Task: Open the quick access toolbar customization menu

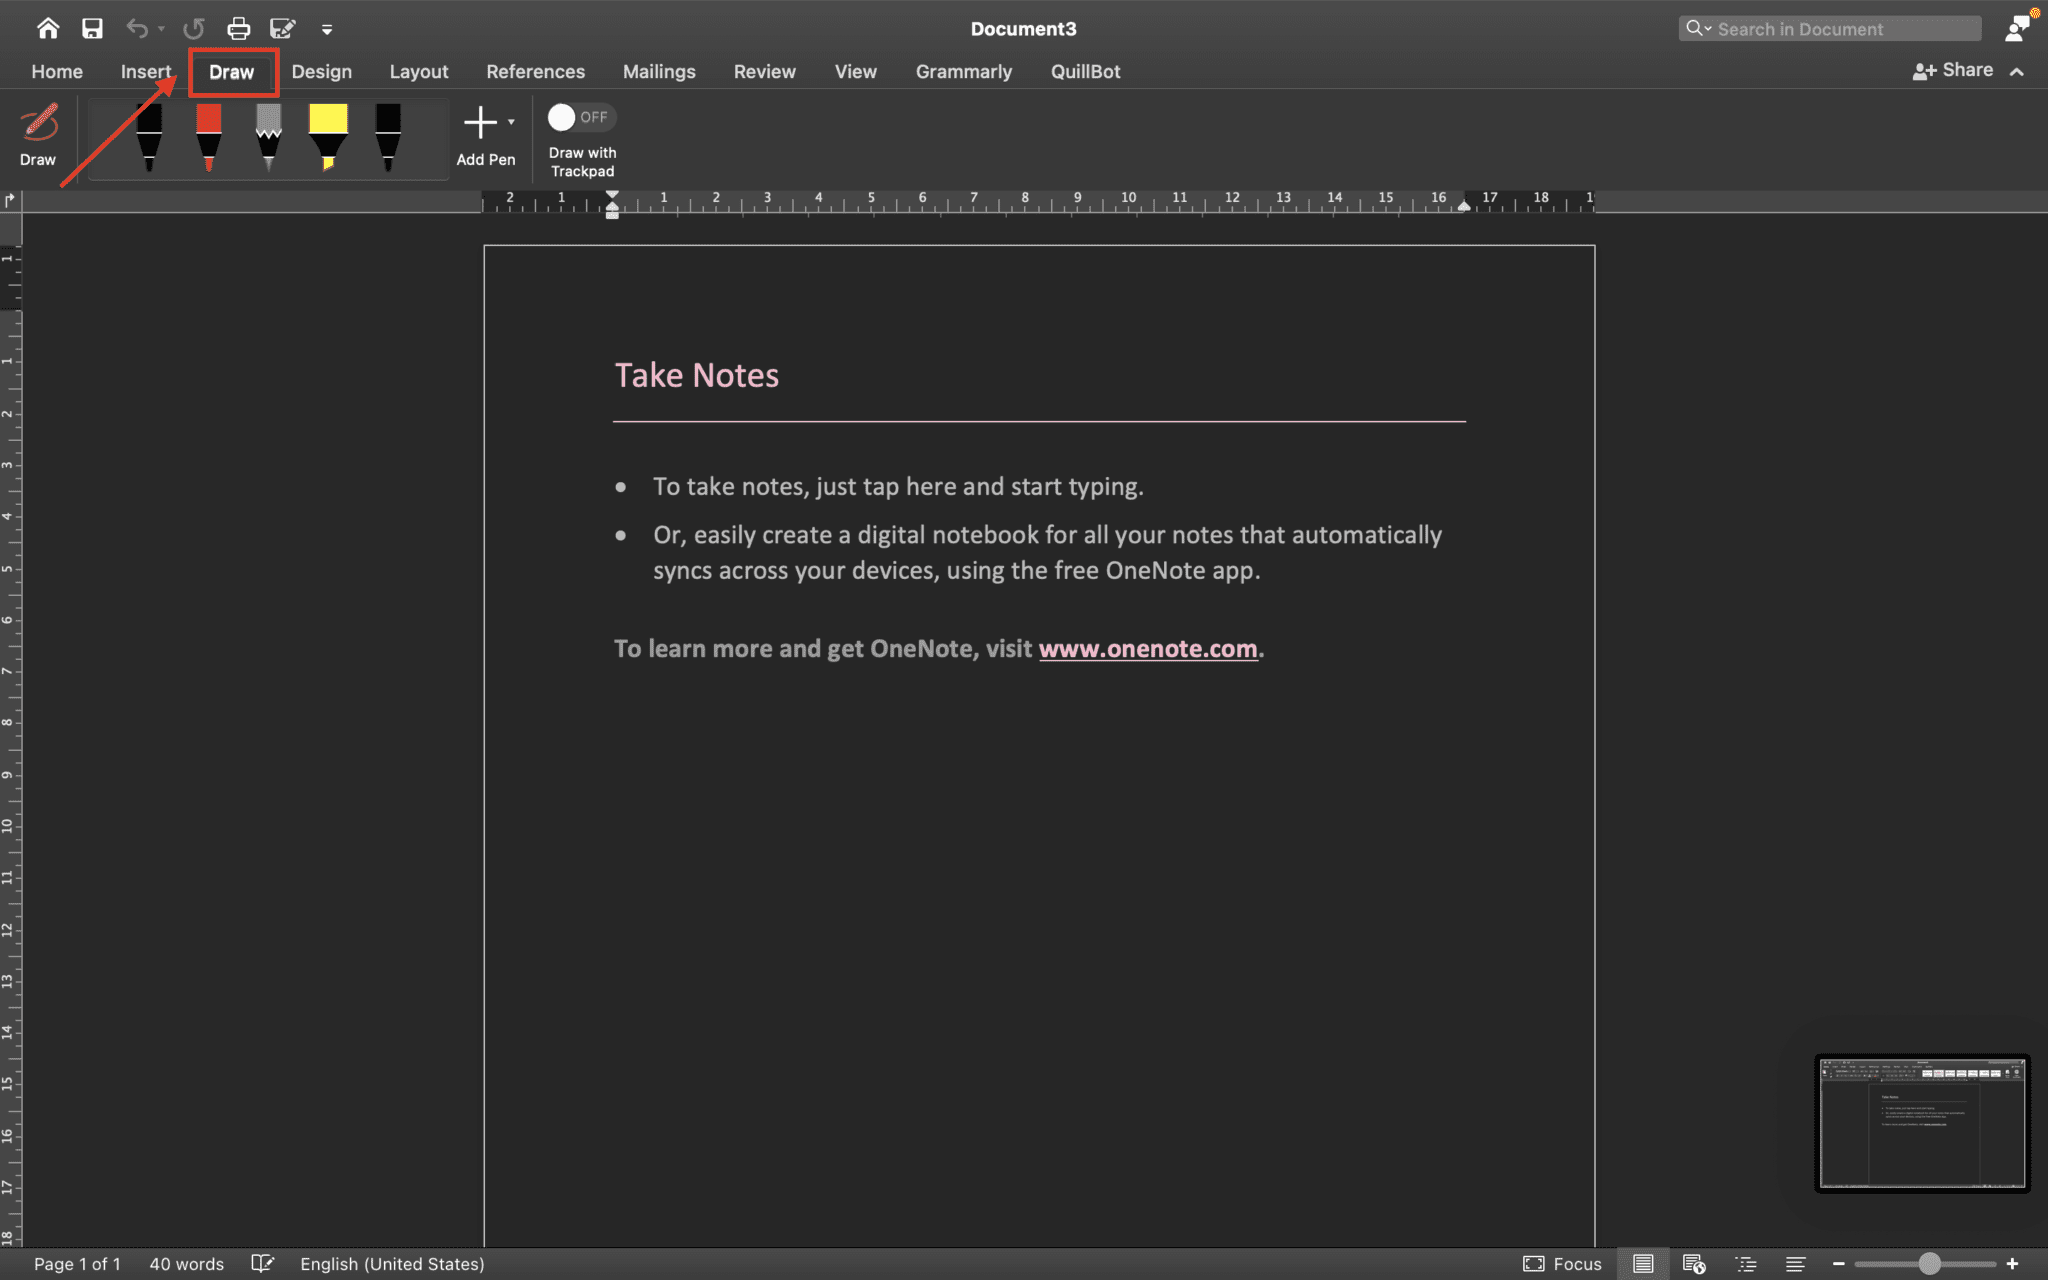Action: click(x=328, y=28)
